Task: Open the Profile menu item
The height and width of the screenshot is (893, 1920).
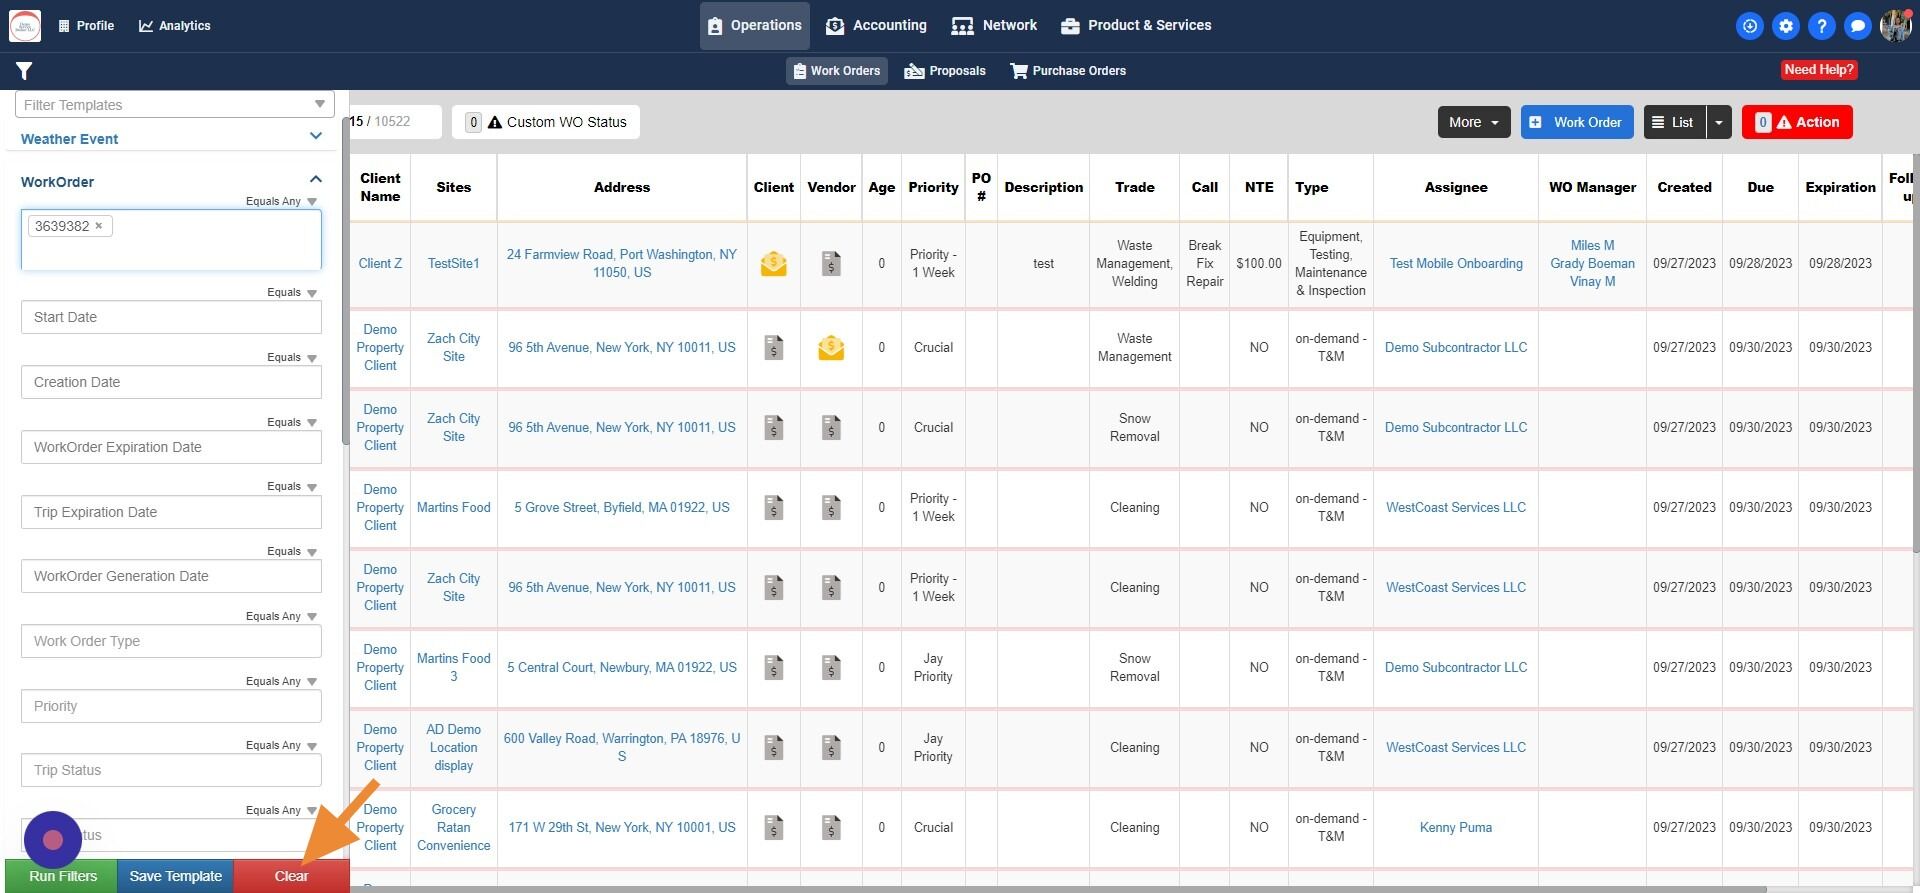Action: 86,26
